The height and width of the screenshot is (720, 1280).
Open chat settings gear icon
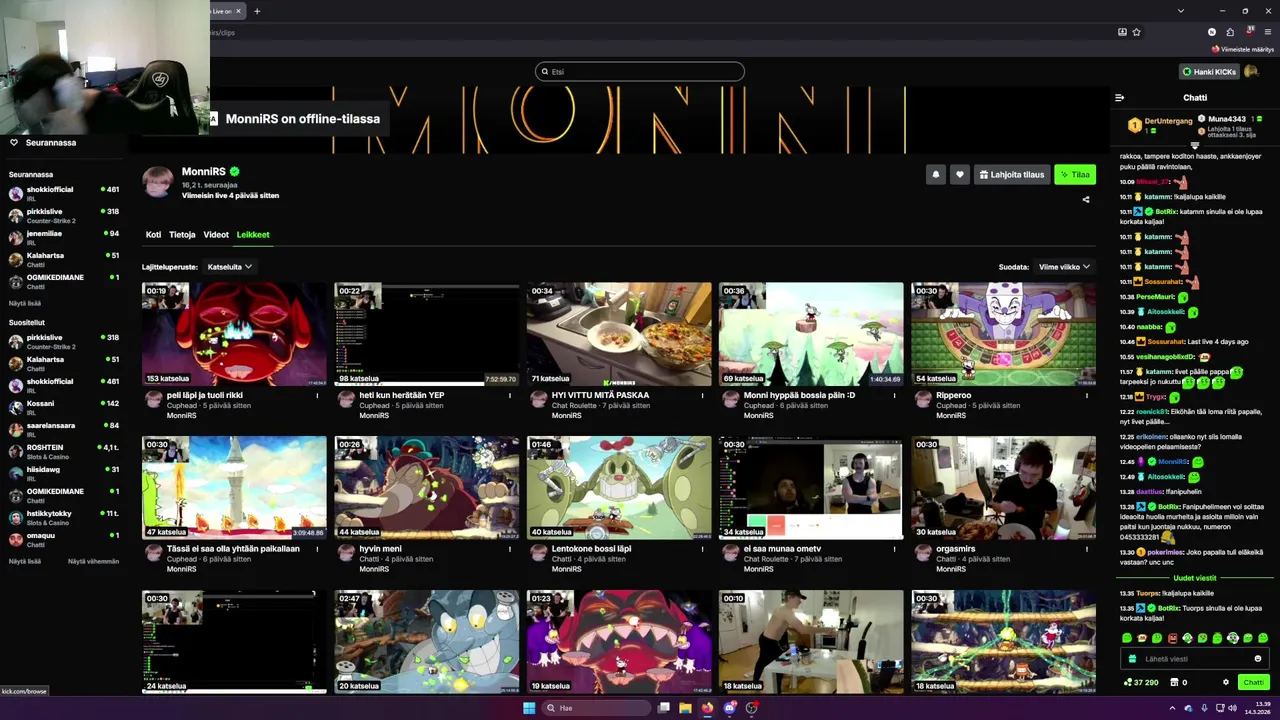(x=1226, y=682)
